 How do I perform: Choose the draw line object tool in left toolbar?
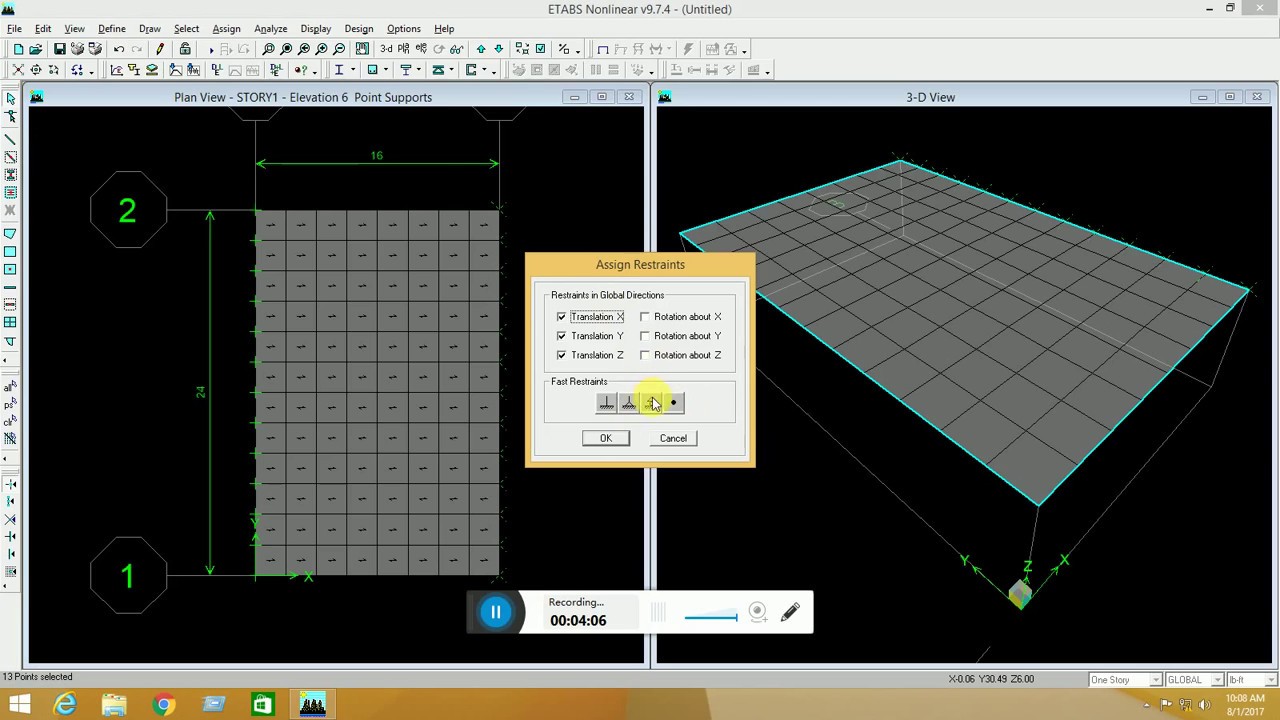click(11, 139)
